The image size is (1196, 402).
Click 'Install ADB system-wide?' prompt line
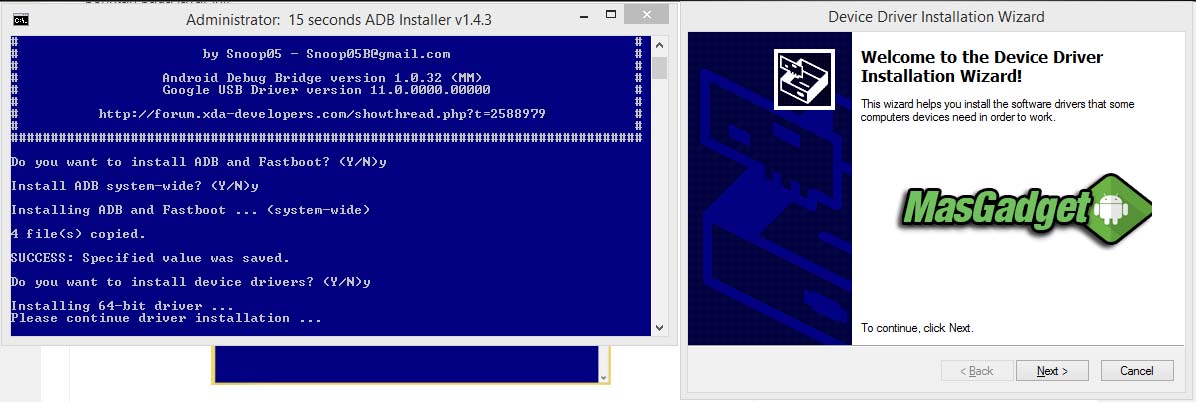coord(135,185)
